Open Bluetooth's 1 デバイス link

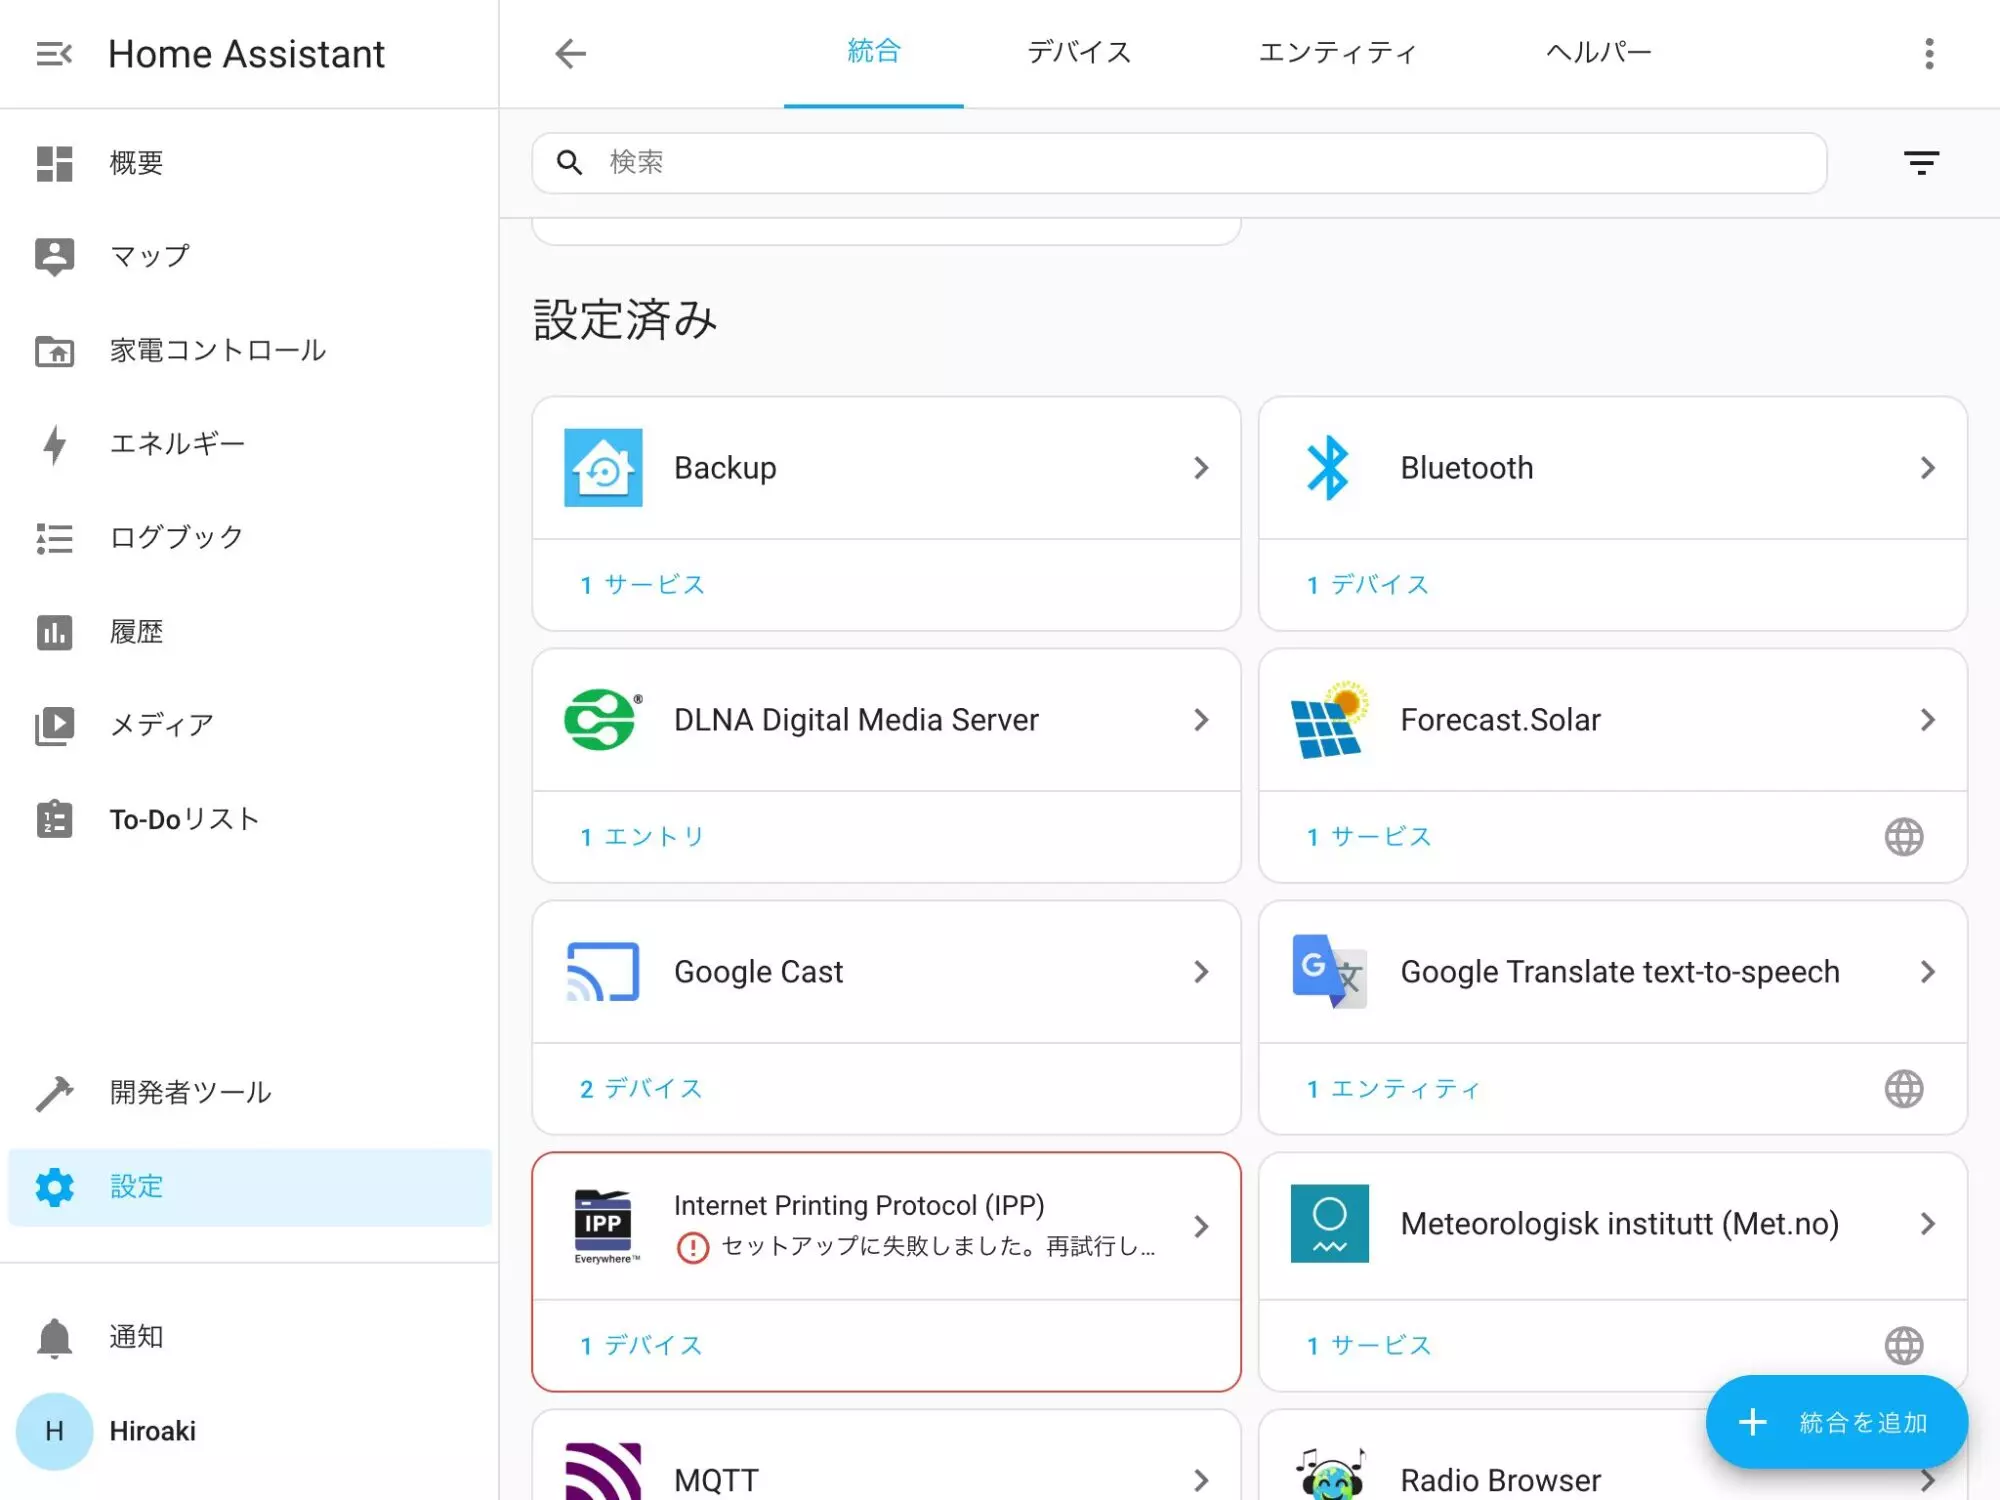[x=1368, y=585]
